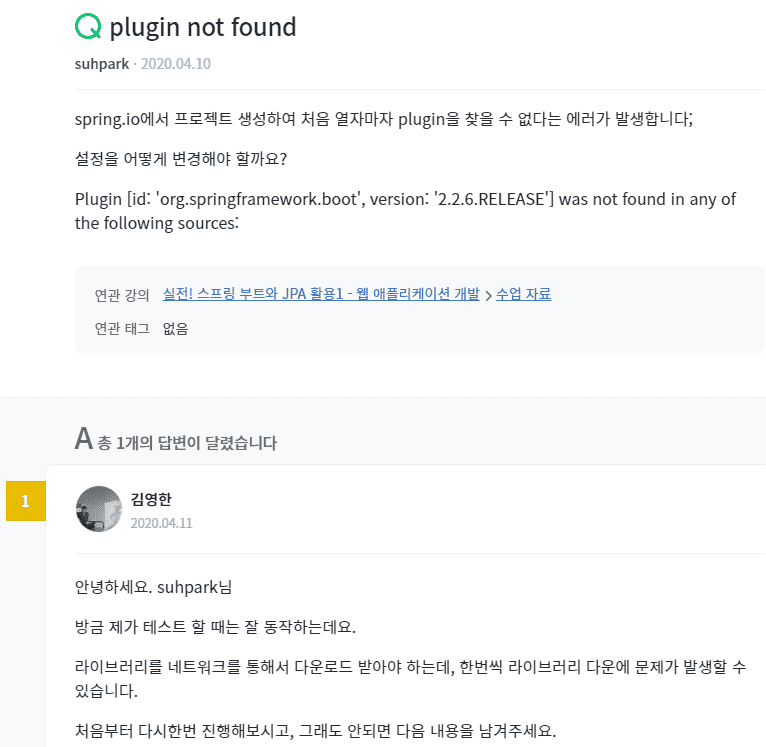Viewport: 766px width, 747px height.
Task: Click the question date 2020.04.10
Action: (176, 64)
